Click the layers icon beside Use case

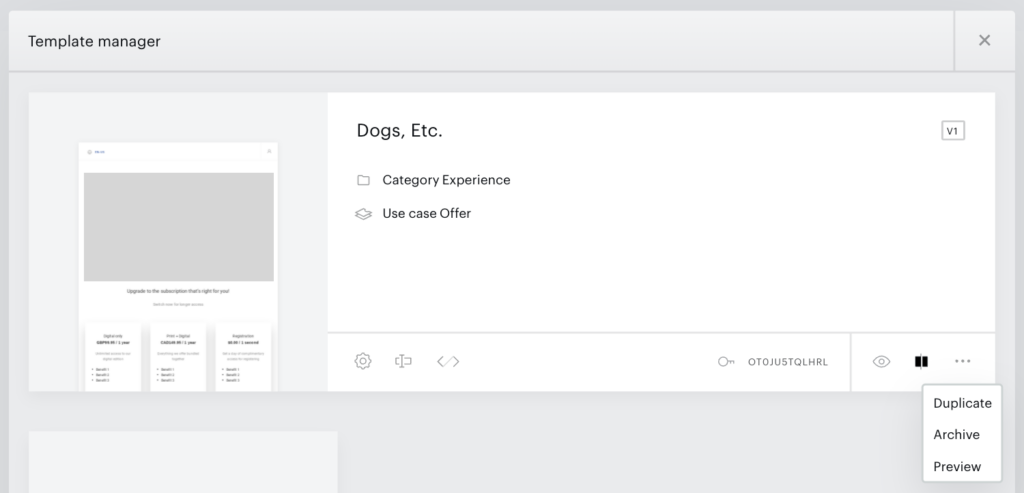coord(363,214)
